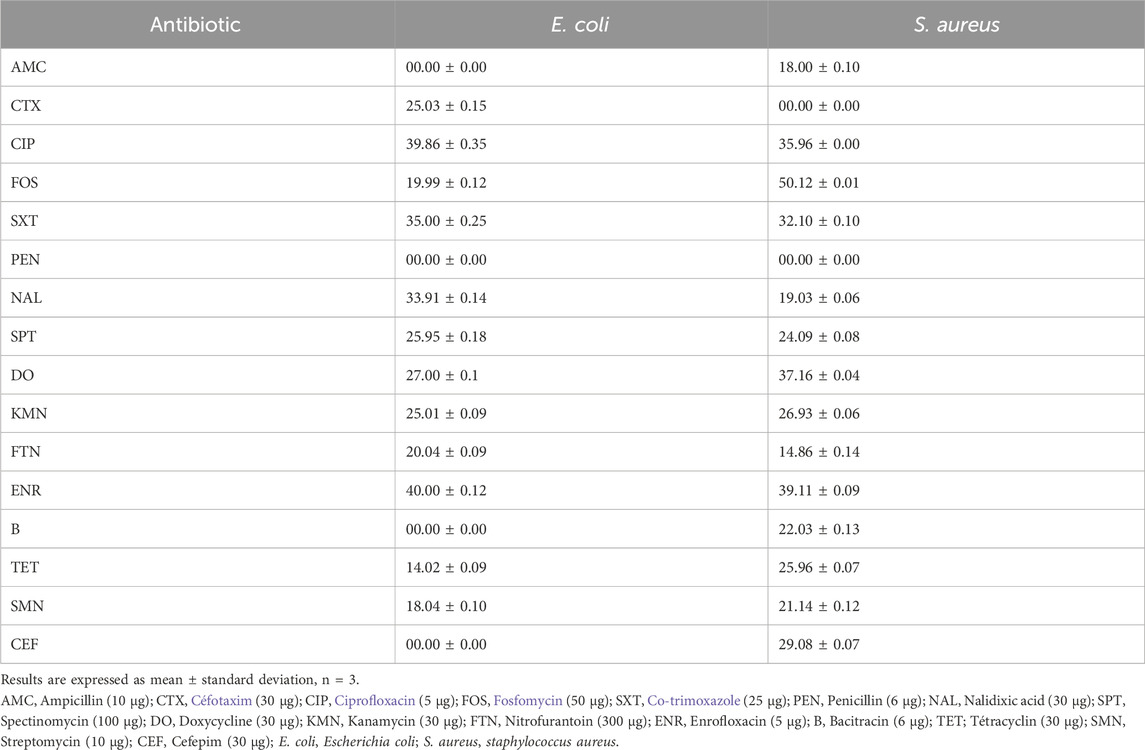1145x750 pixels.
Task: Select the AMC row label
Action: [28, 67]
